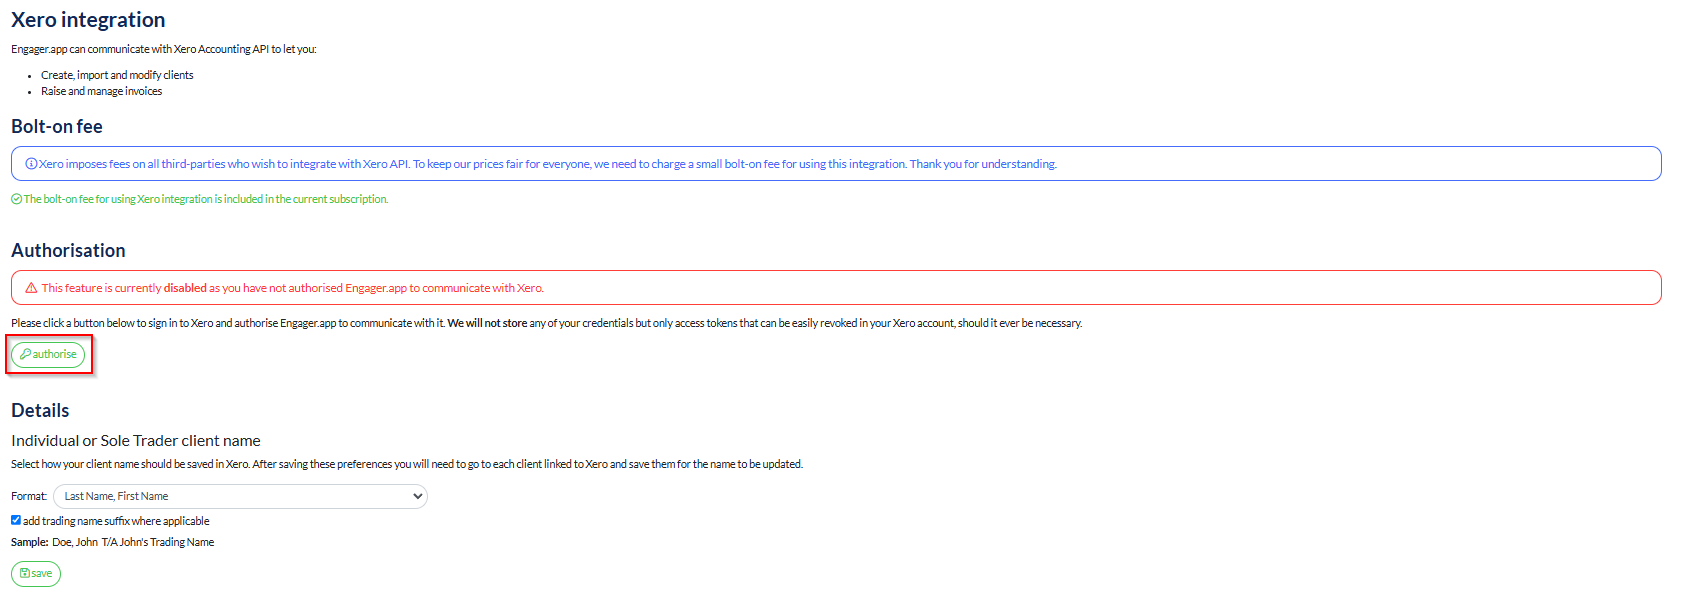Open the Format dropdown for client name
The width and height of the screenshot is (1684, 614).
click(x=240, y=496)
